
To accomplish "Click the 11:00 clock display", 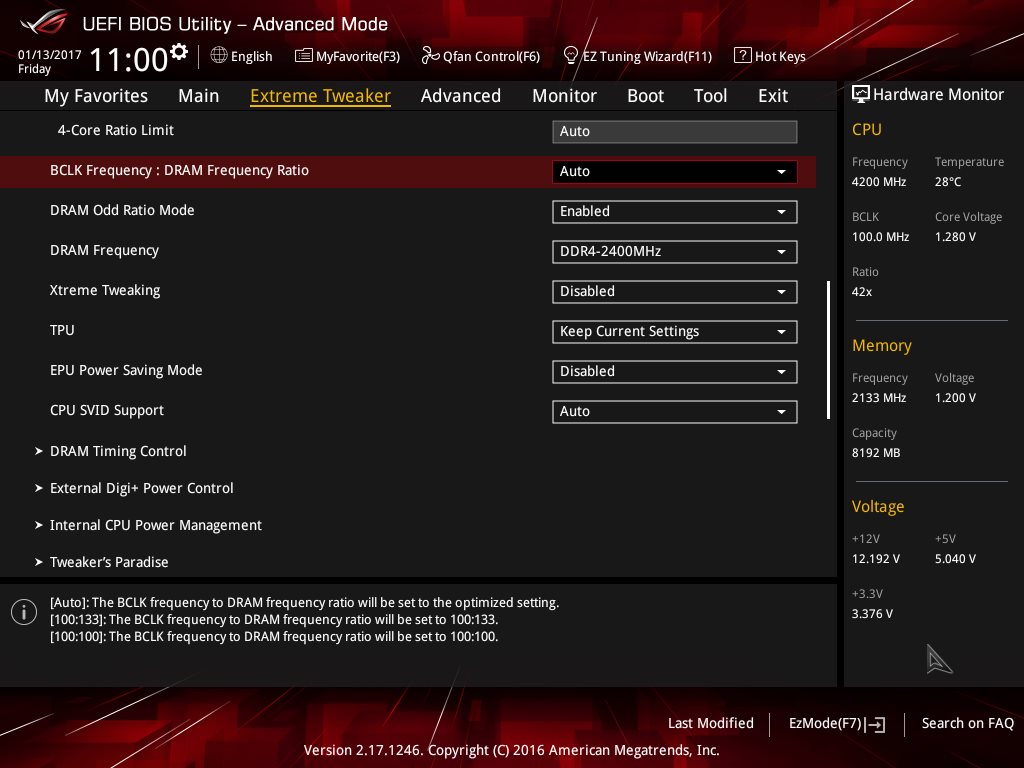I will click(129, 60).
